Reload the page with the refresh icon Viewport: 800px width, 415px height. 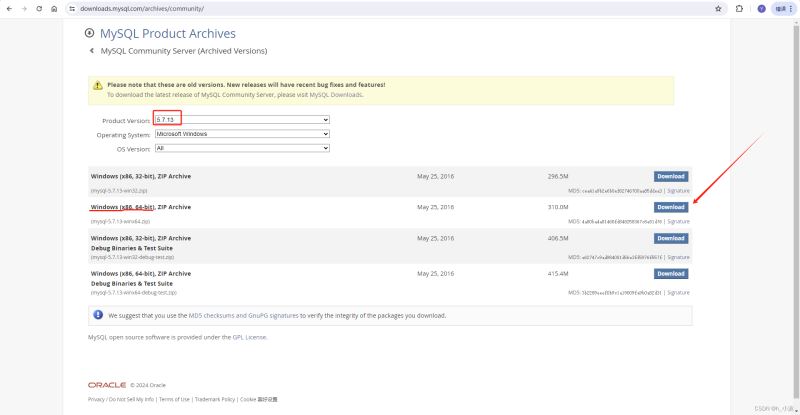39,8
